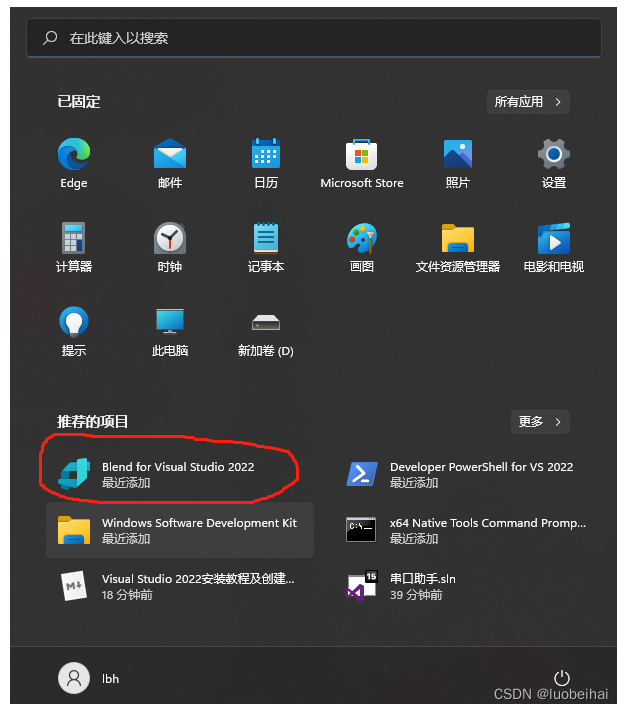The image size is (624, 710).
Task: Open Microsoft Store from pinned apps
Action: (362, 163)
